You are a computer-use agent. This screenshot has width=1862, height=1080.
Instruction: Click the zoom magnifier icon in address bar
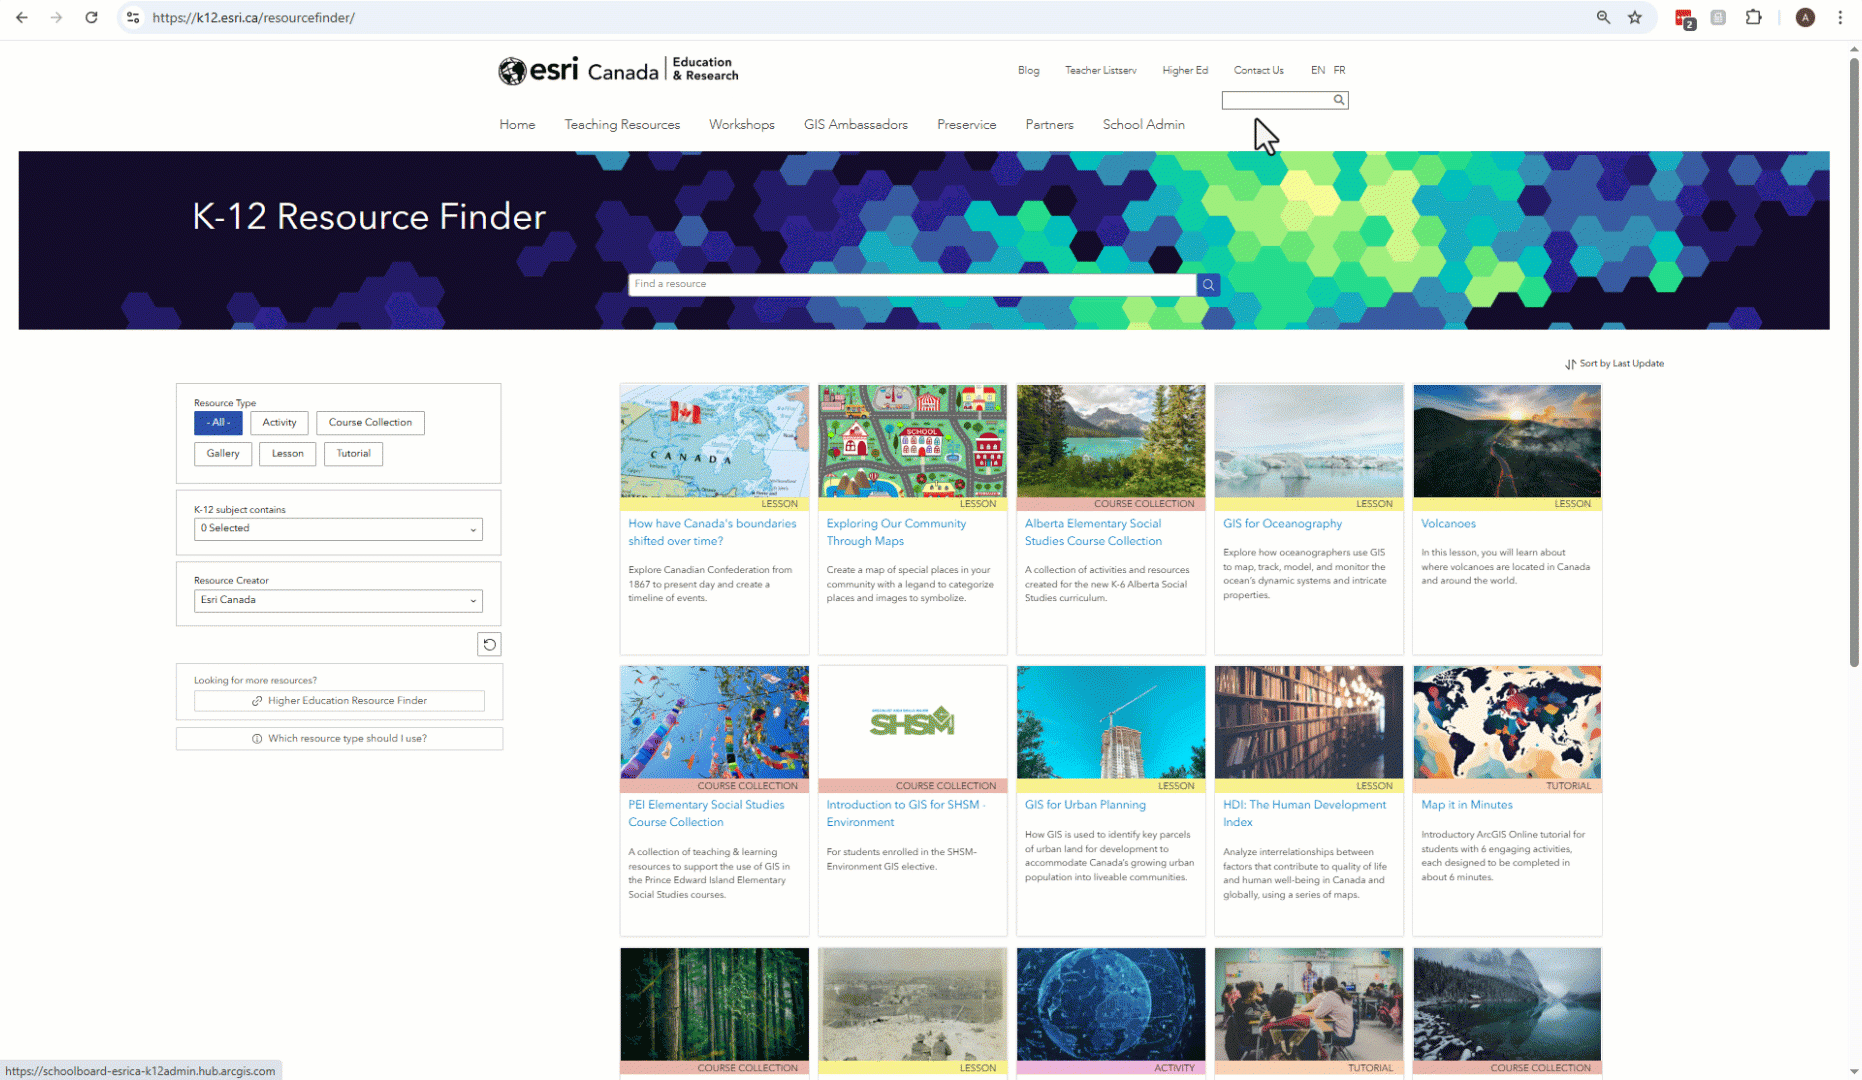[x=1603, y=17]
